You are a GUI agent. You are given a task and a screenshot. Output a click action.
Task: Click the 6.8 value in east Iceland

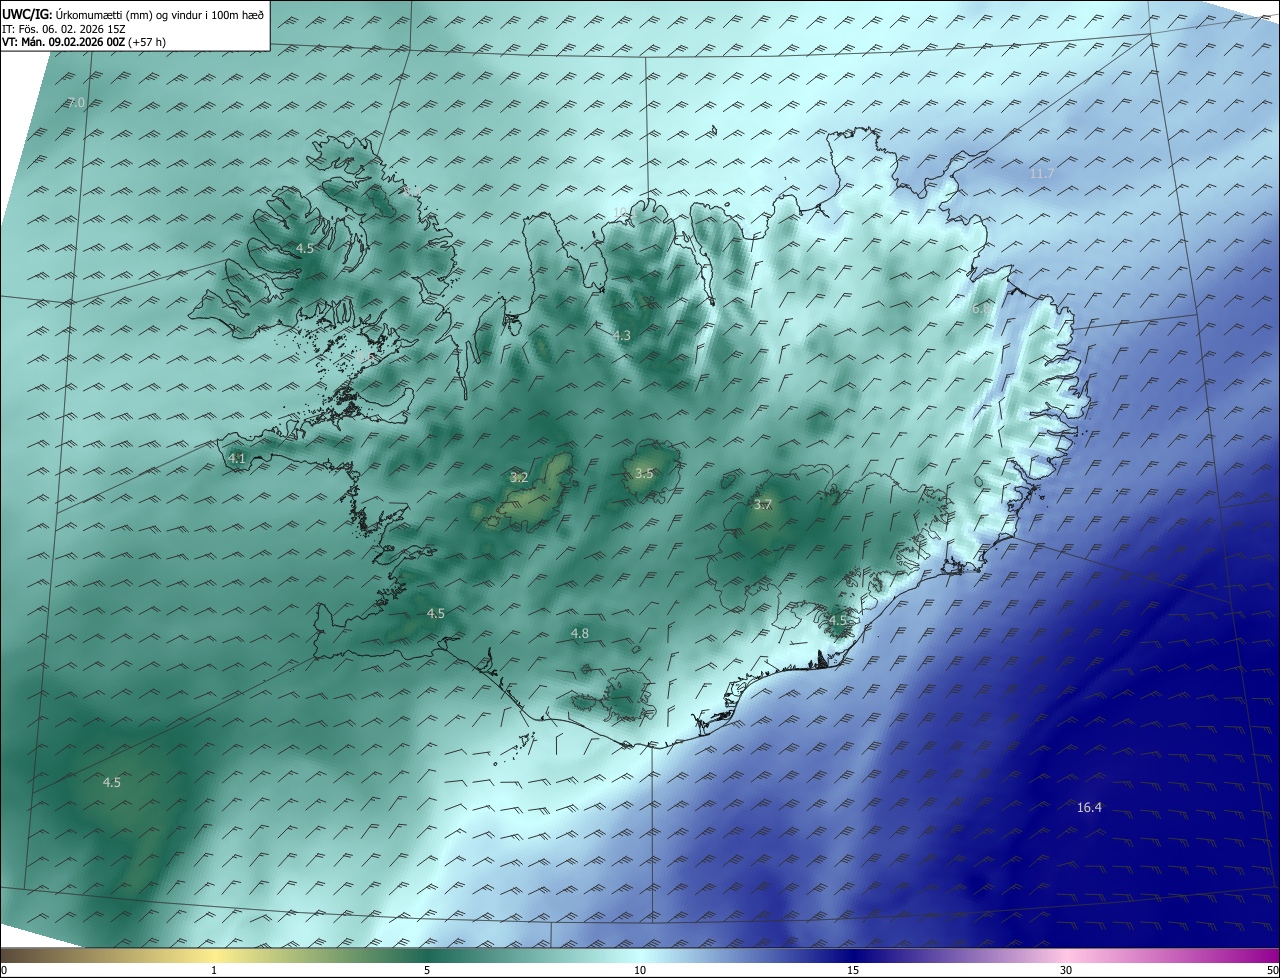pos(981,309)
